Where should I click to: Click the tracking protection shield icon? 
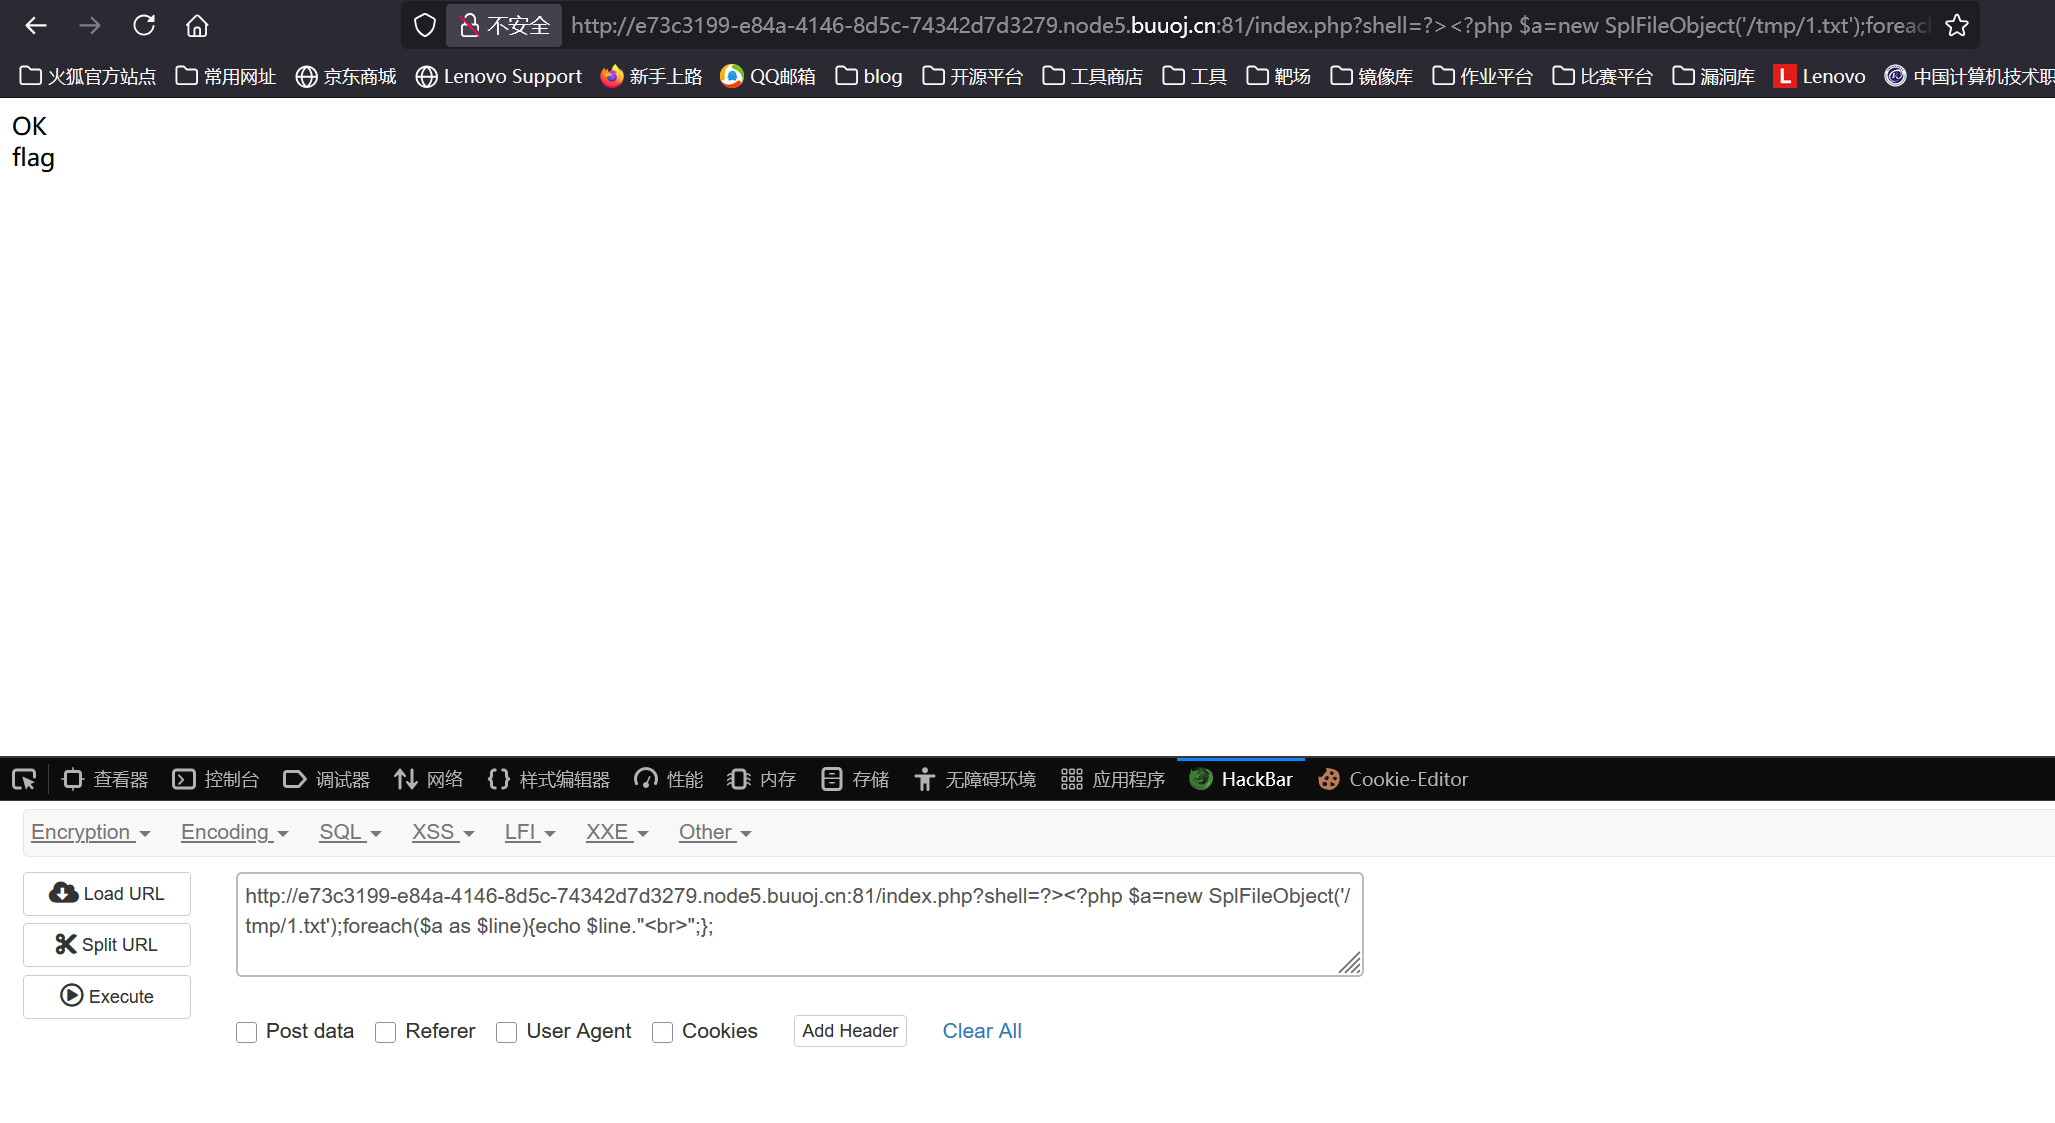tap(425, 25)
